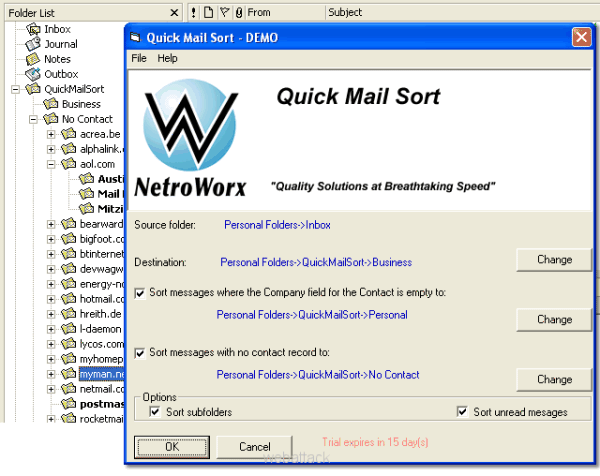600x476 pixels.
Task: Click the QuickMailSort->No Contact path text
Action: point(318,375)
